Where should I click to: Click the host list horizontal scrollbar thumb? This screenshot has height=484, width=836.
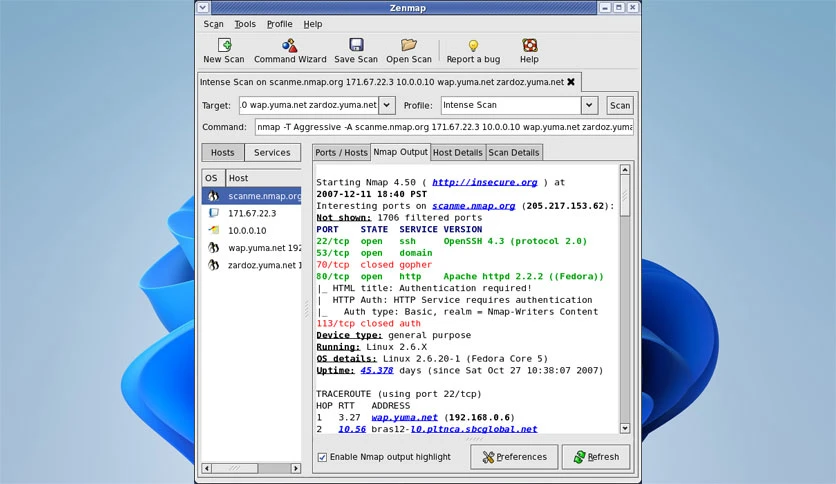pos(235,468)
